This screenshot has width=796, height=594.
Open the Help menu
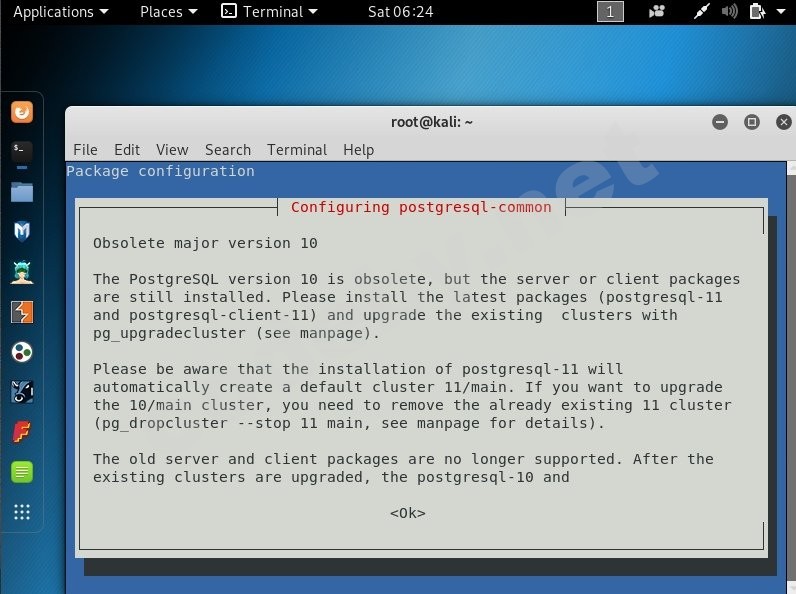click(358, 150)
